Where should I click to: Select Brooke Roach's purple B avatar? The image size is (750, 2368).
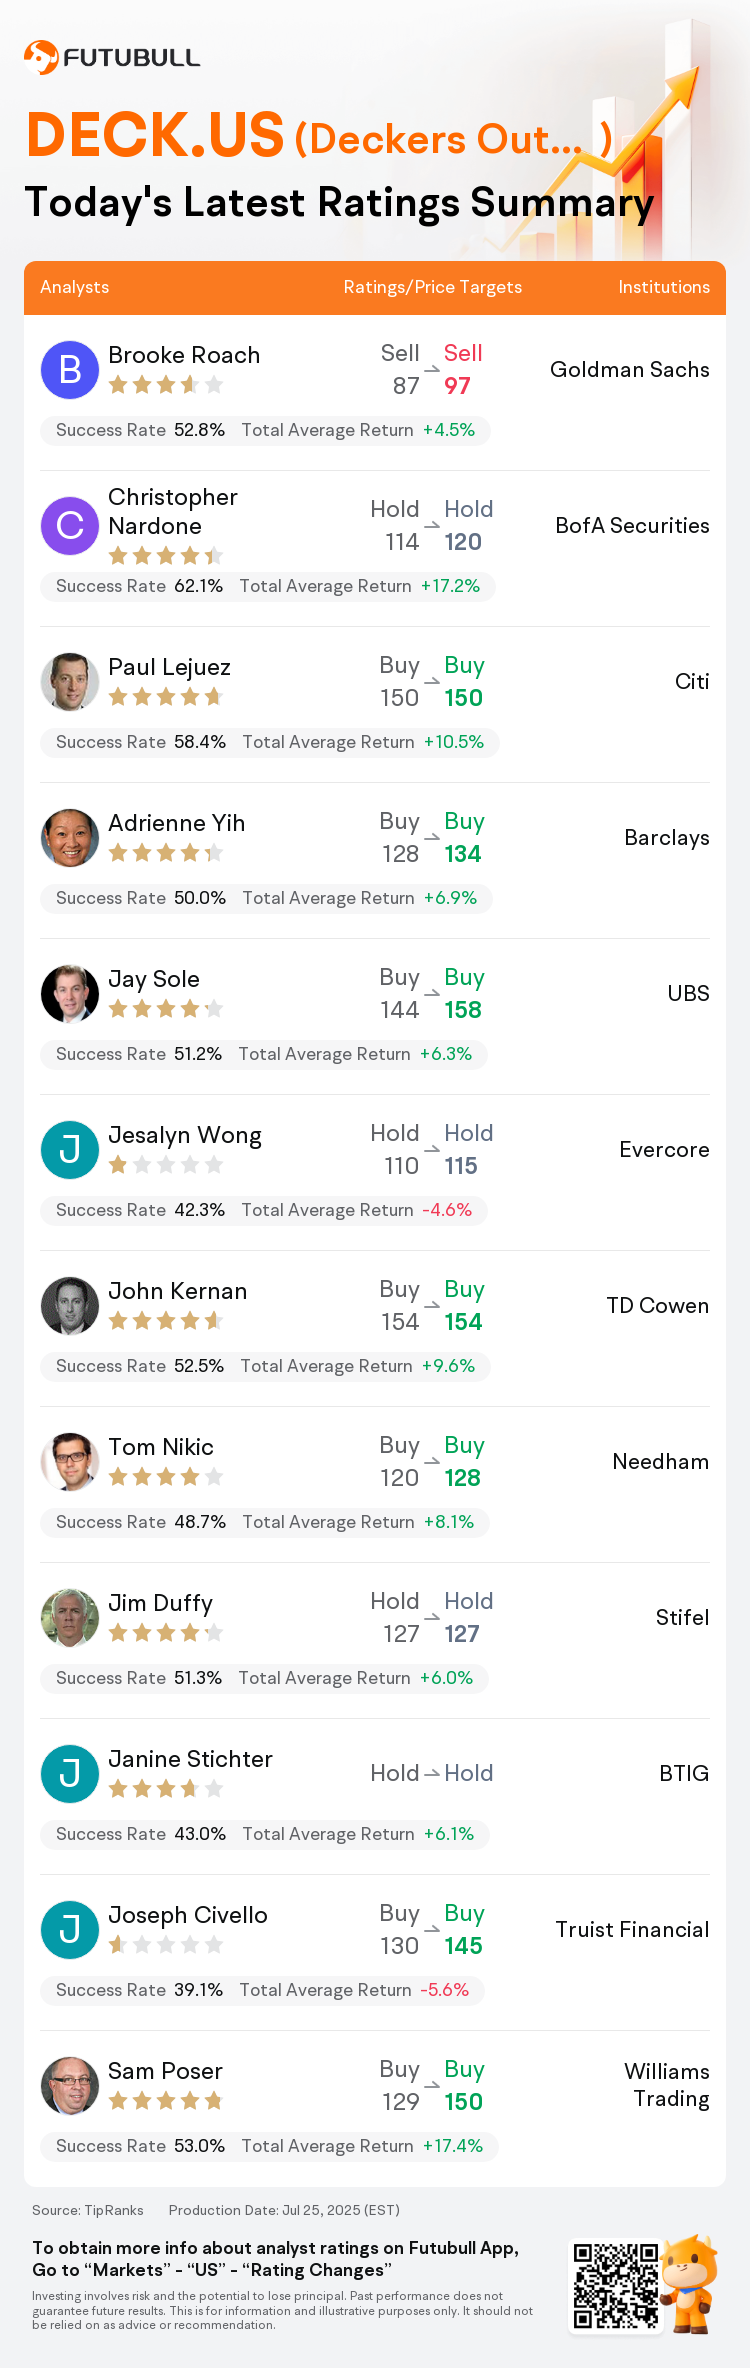click(70, 370)
